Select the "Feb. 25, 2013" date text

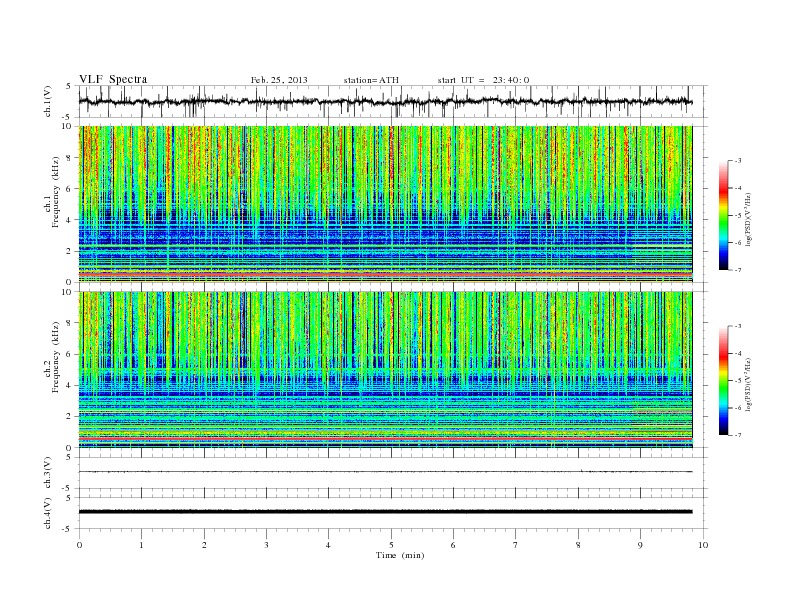coord(279,80)
